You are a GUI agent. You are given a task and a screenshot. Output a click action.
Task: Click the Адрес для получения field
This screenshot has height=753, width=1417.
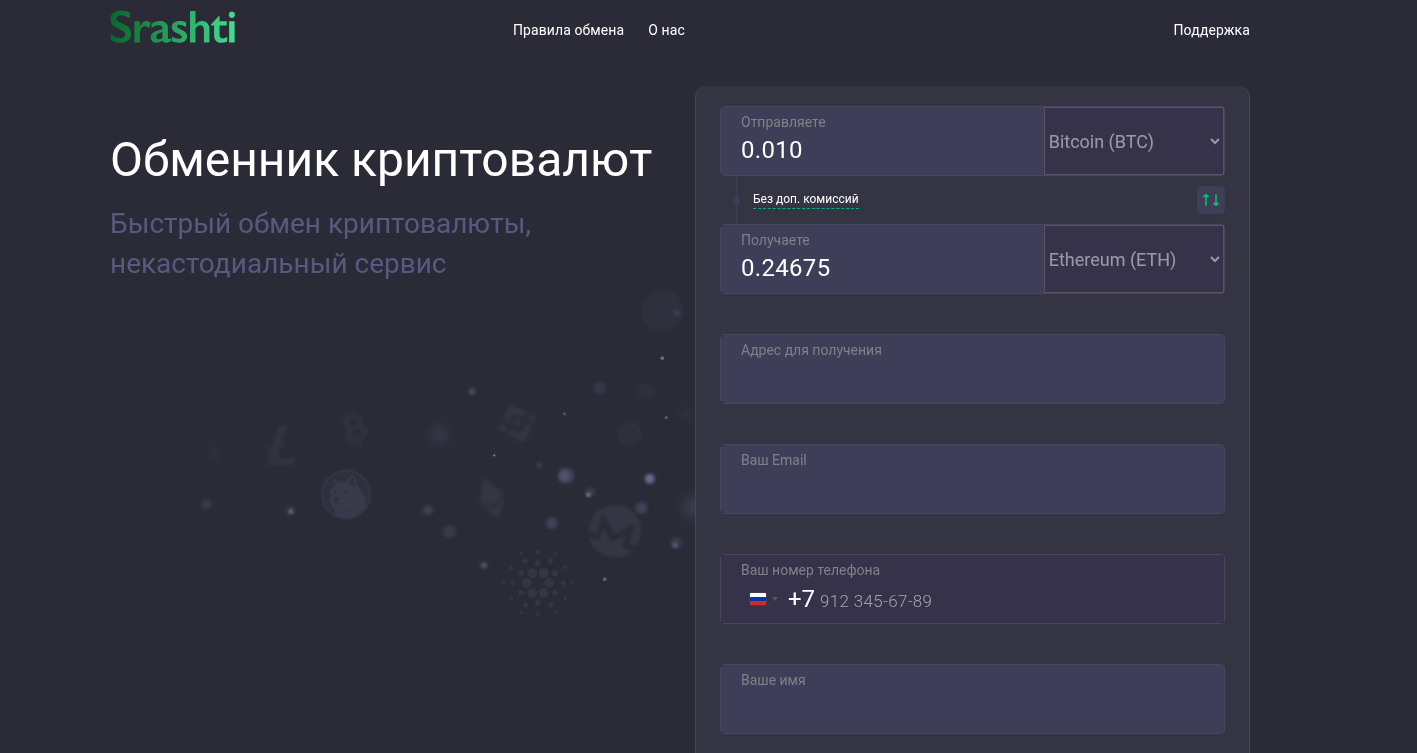971,376
